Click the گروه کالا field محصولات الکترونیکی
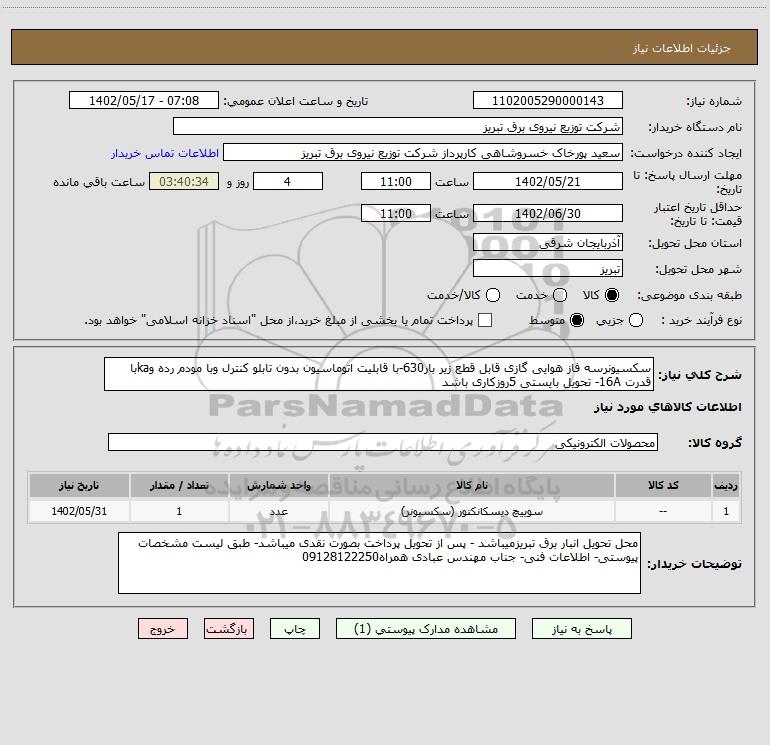The image size is (770, 745). (x=383, y=442)
